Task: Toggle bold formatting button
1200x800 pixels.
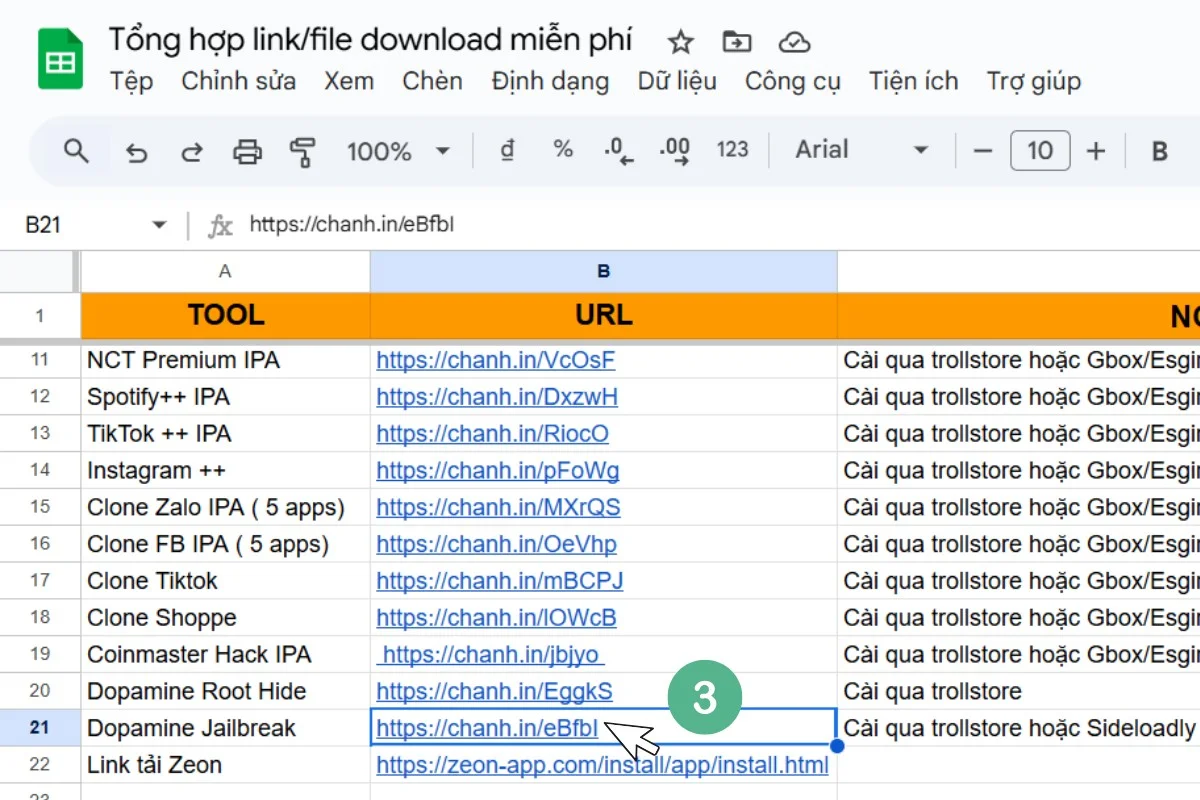Action: (1160, 151)
